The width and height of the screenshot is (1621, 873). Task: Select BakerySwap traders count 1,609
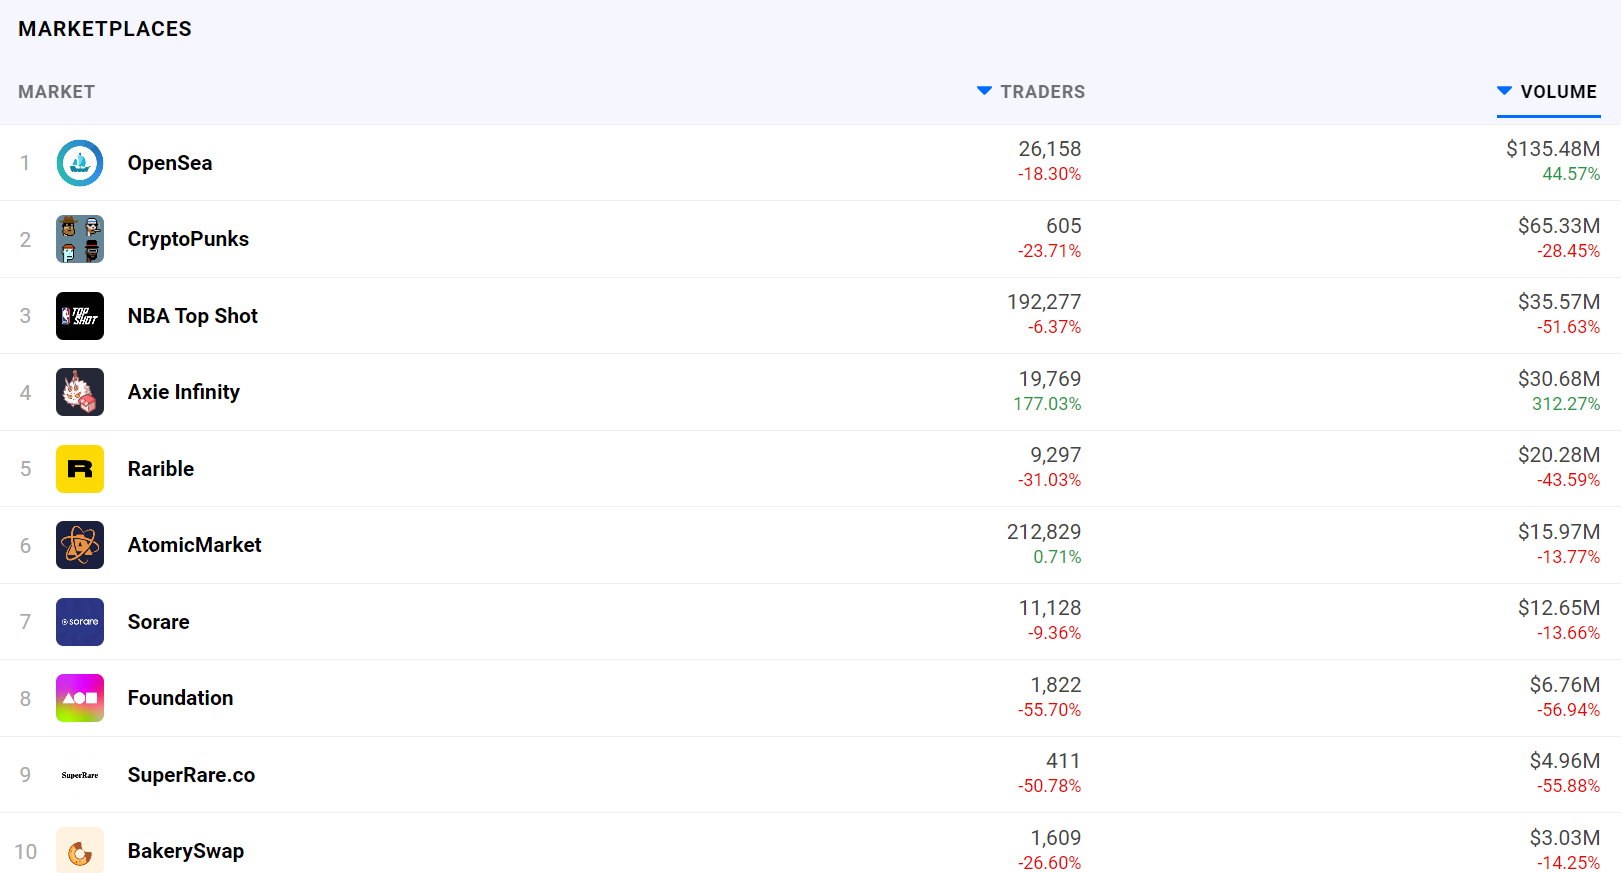pyautogui.click(x=1056, y=838)
